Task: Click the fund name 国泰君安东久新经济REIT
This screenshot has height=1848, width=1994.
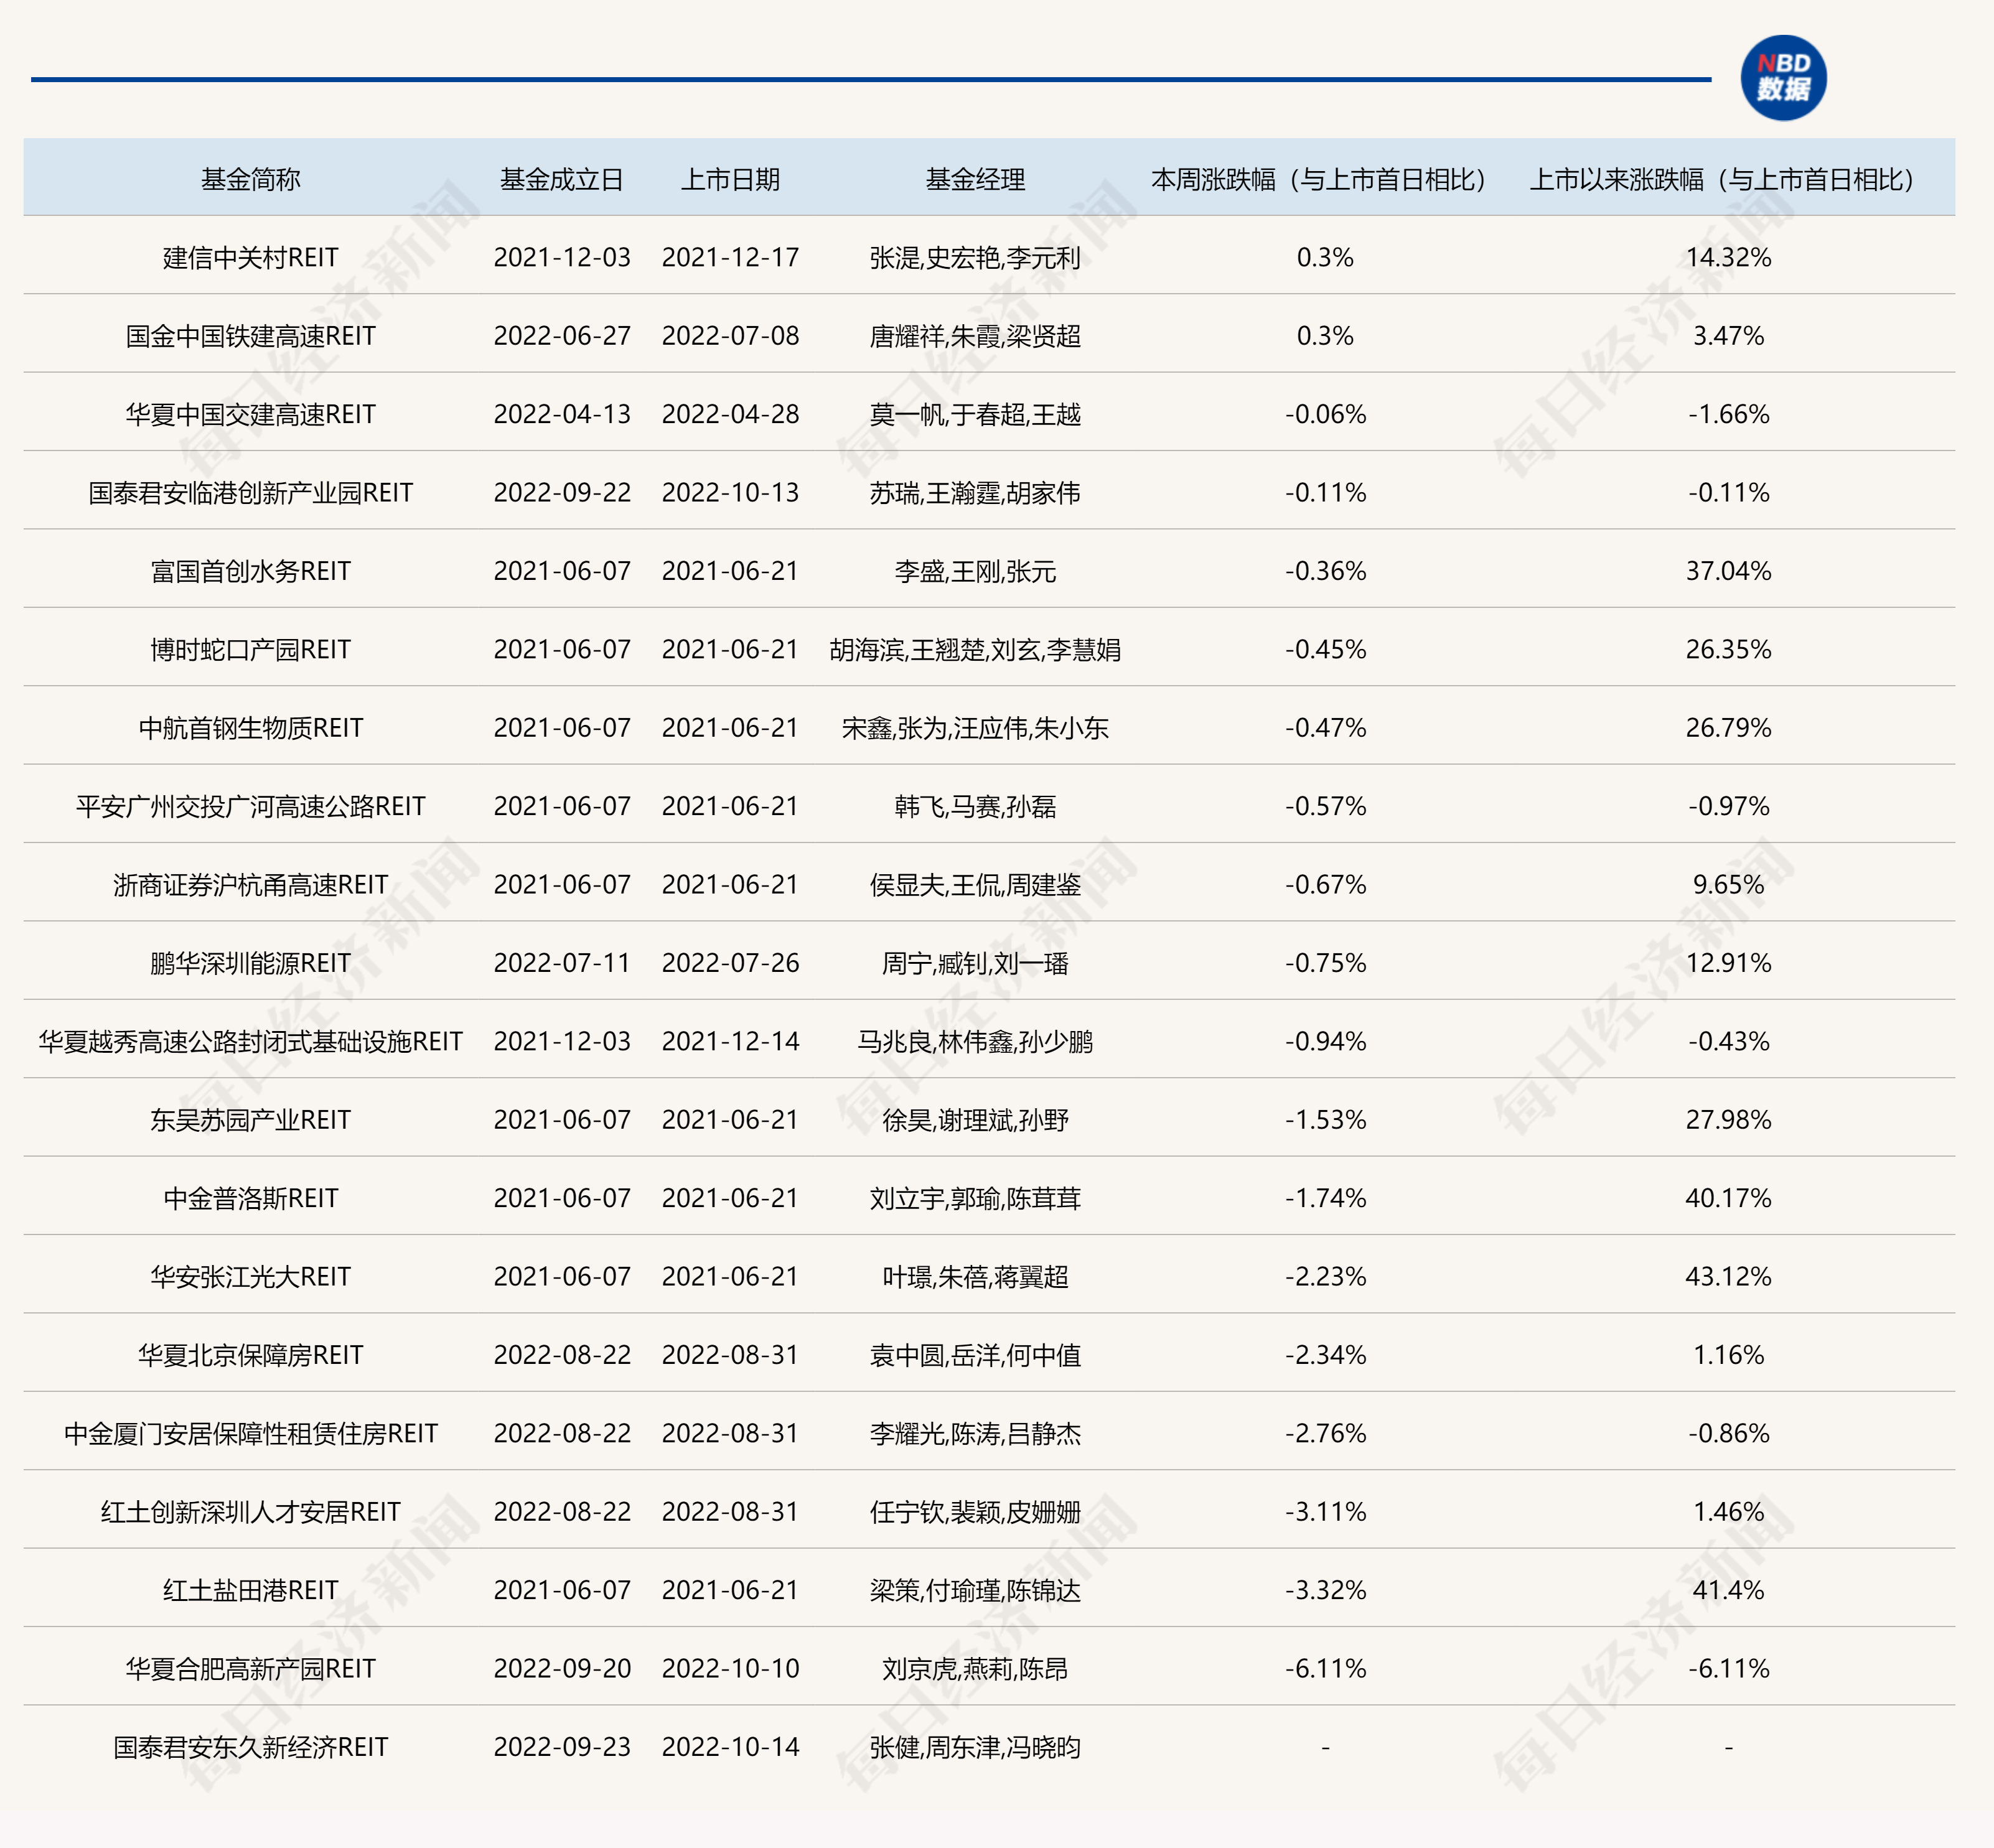Action: [250, 1747]
